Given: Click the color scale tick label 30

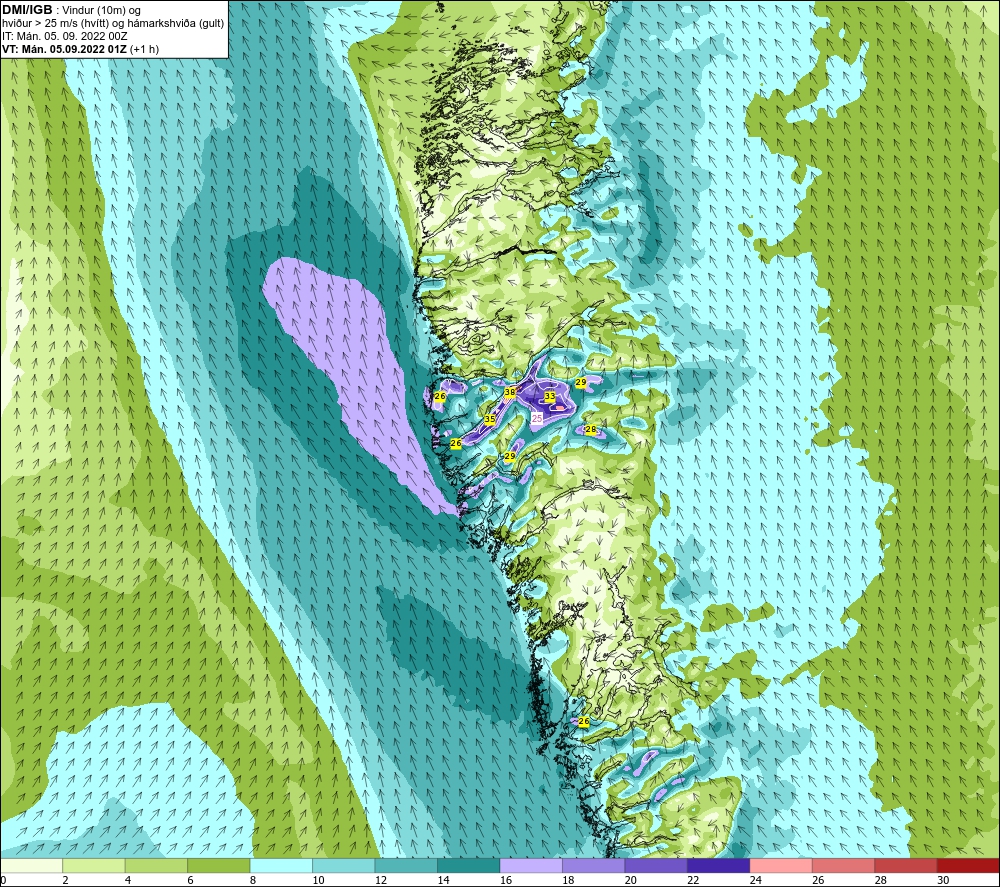Looking at the screenshot, I should (x=943, y=880).
